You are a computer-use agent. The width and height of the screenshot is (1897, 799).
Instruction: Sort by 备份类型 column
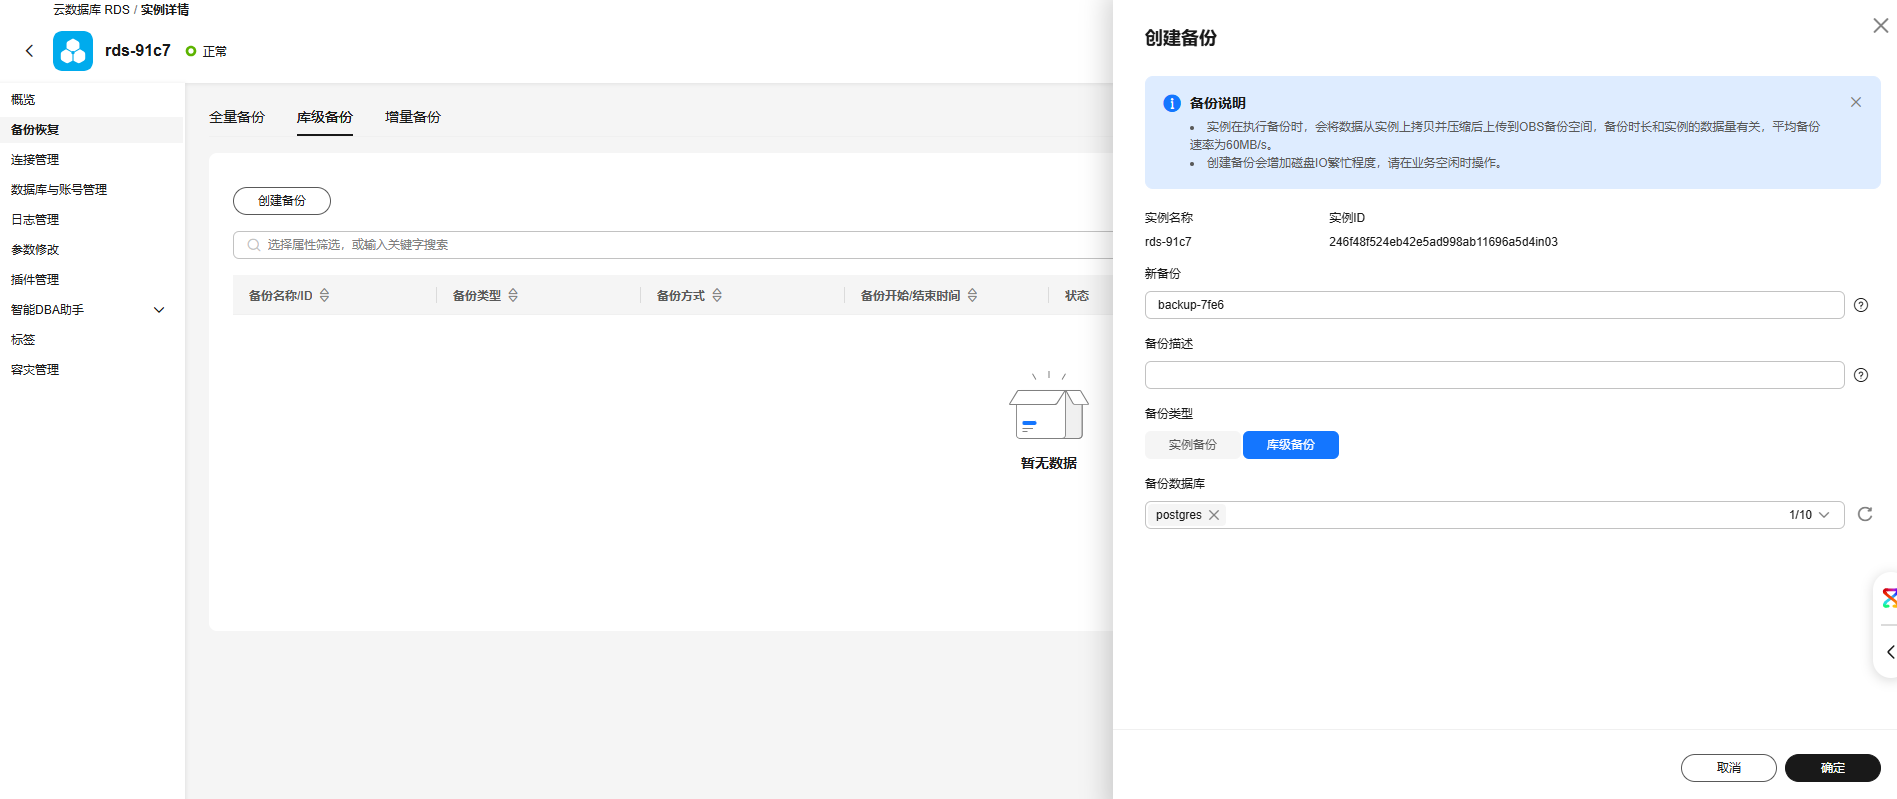513,295
